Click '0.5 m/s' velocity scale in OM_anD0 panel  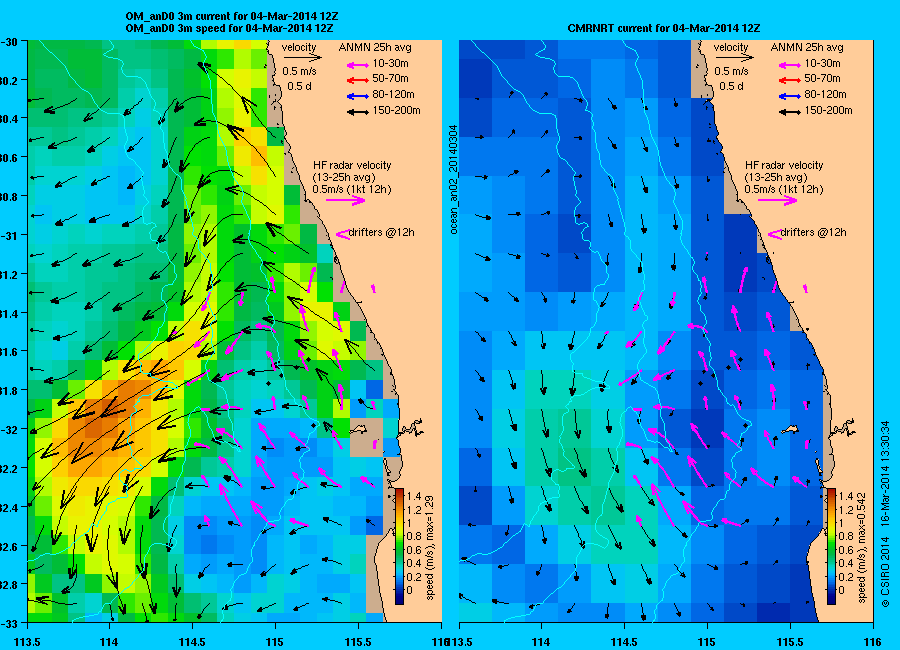pyautogui.click(x=300, y=71)
